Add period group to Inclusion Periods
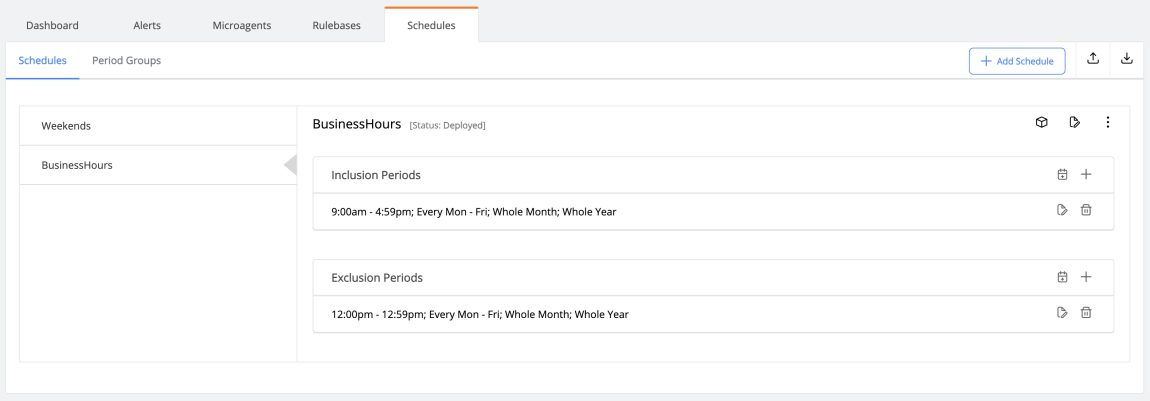The height and width of the screenshot is (401, 1150). (1062, 174)
